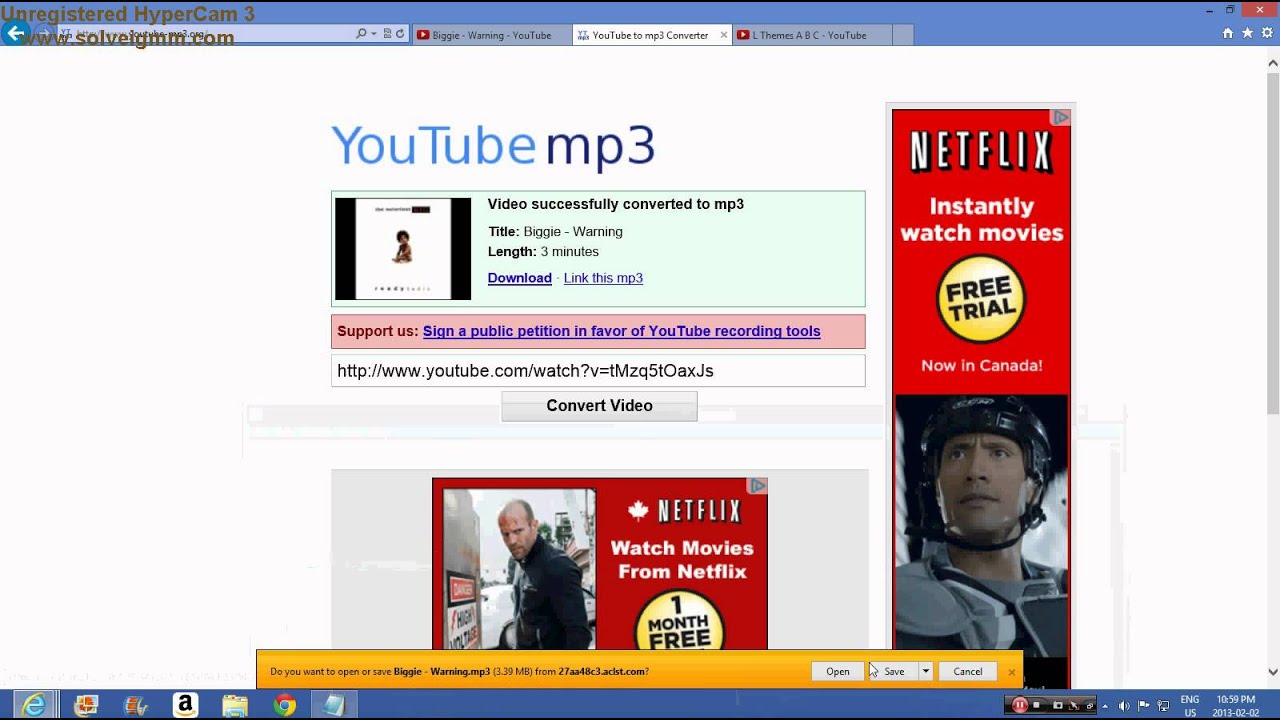Click the YouTube URL input field
The image size is (1280, 720).
[598, 371]
